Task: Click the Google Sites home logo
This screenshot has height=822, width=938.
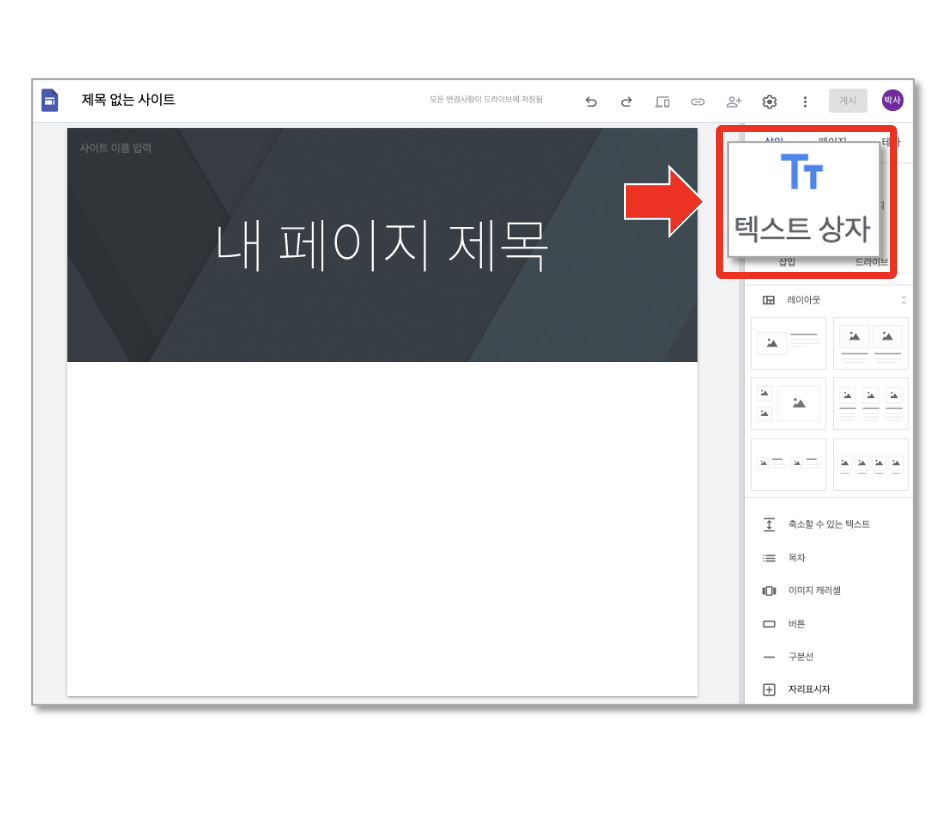Action: coord(50,100)
